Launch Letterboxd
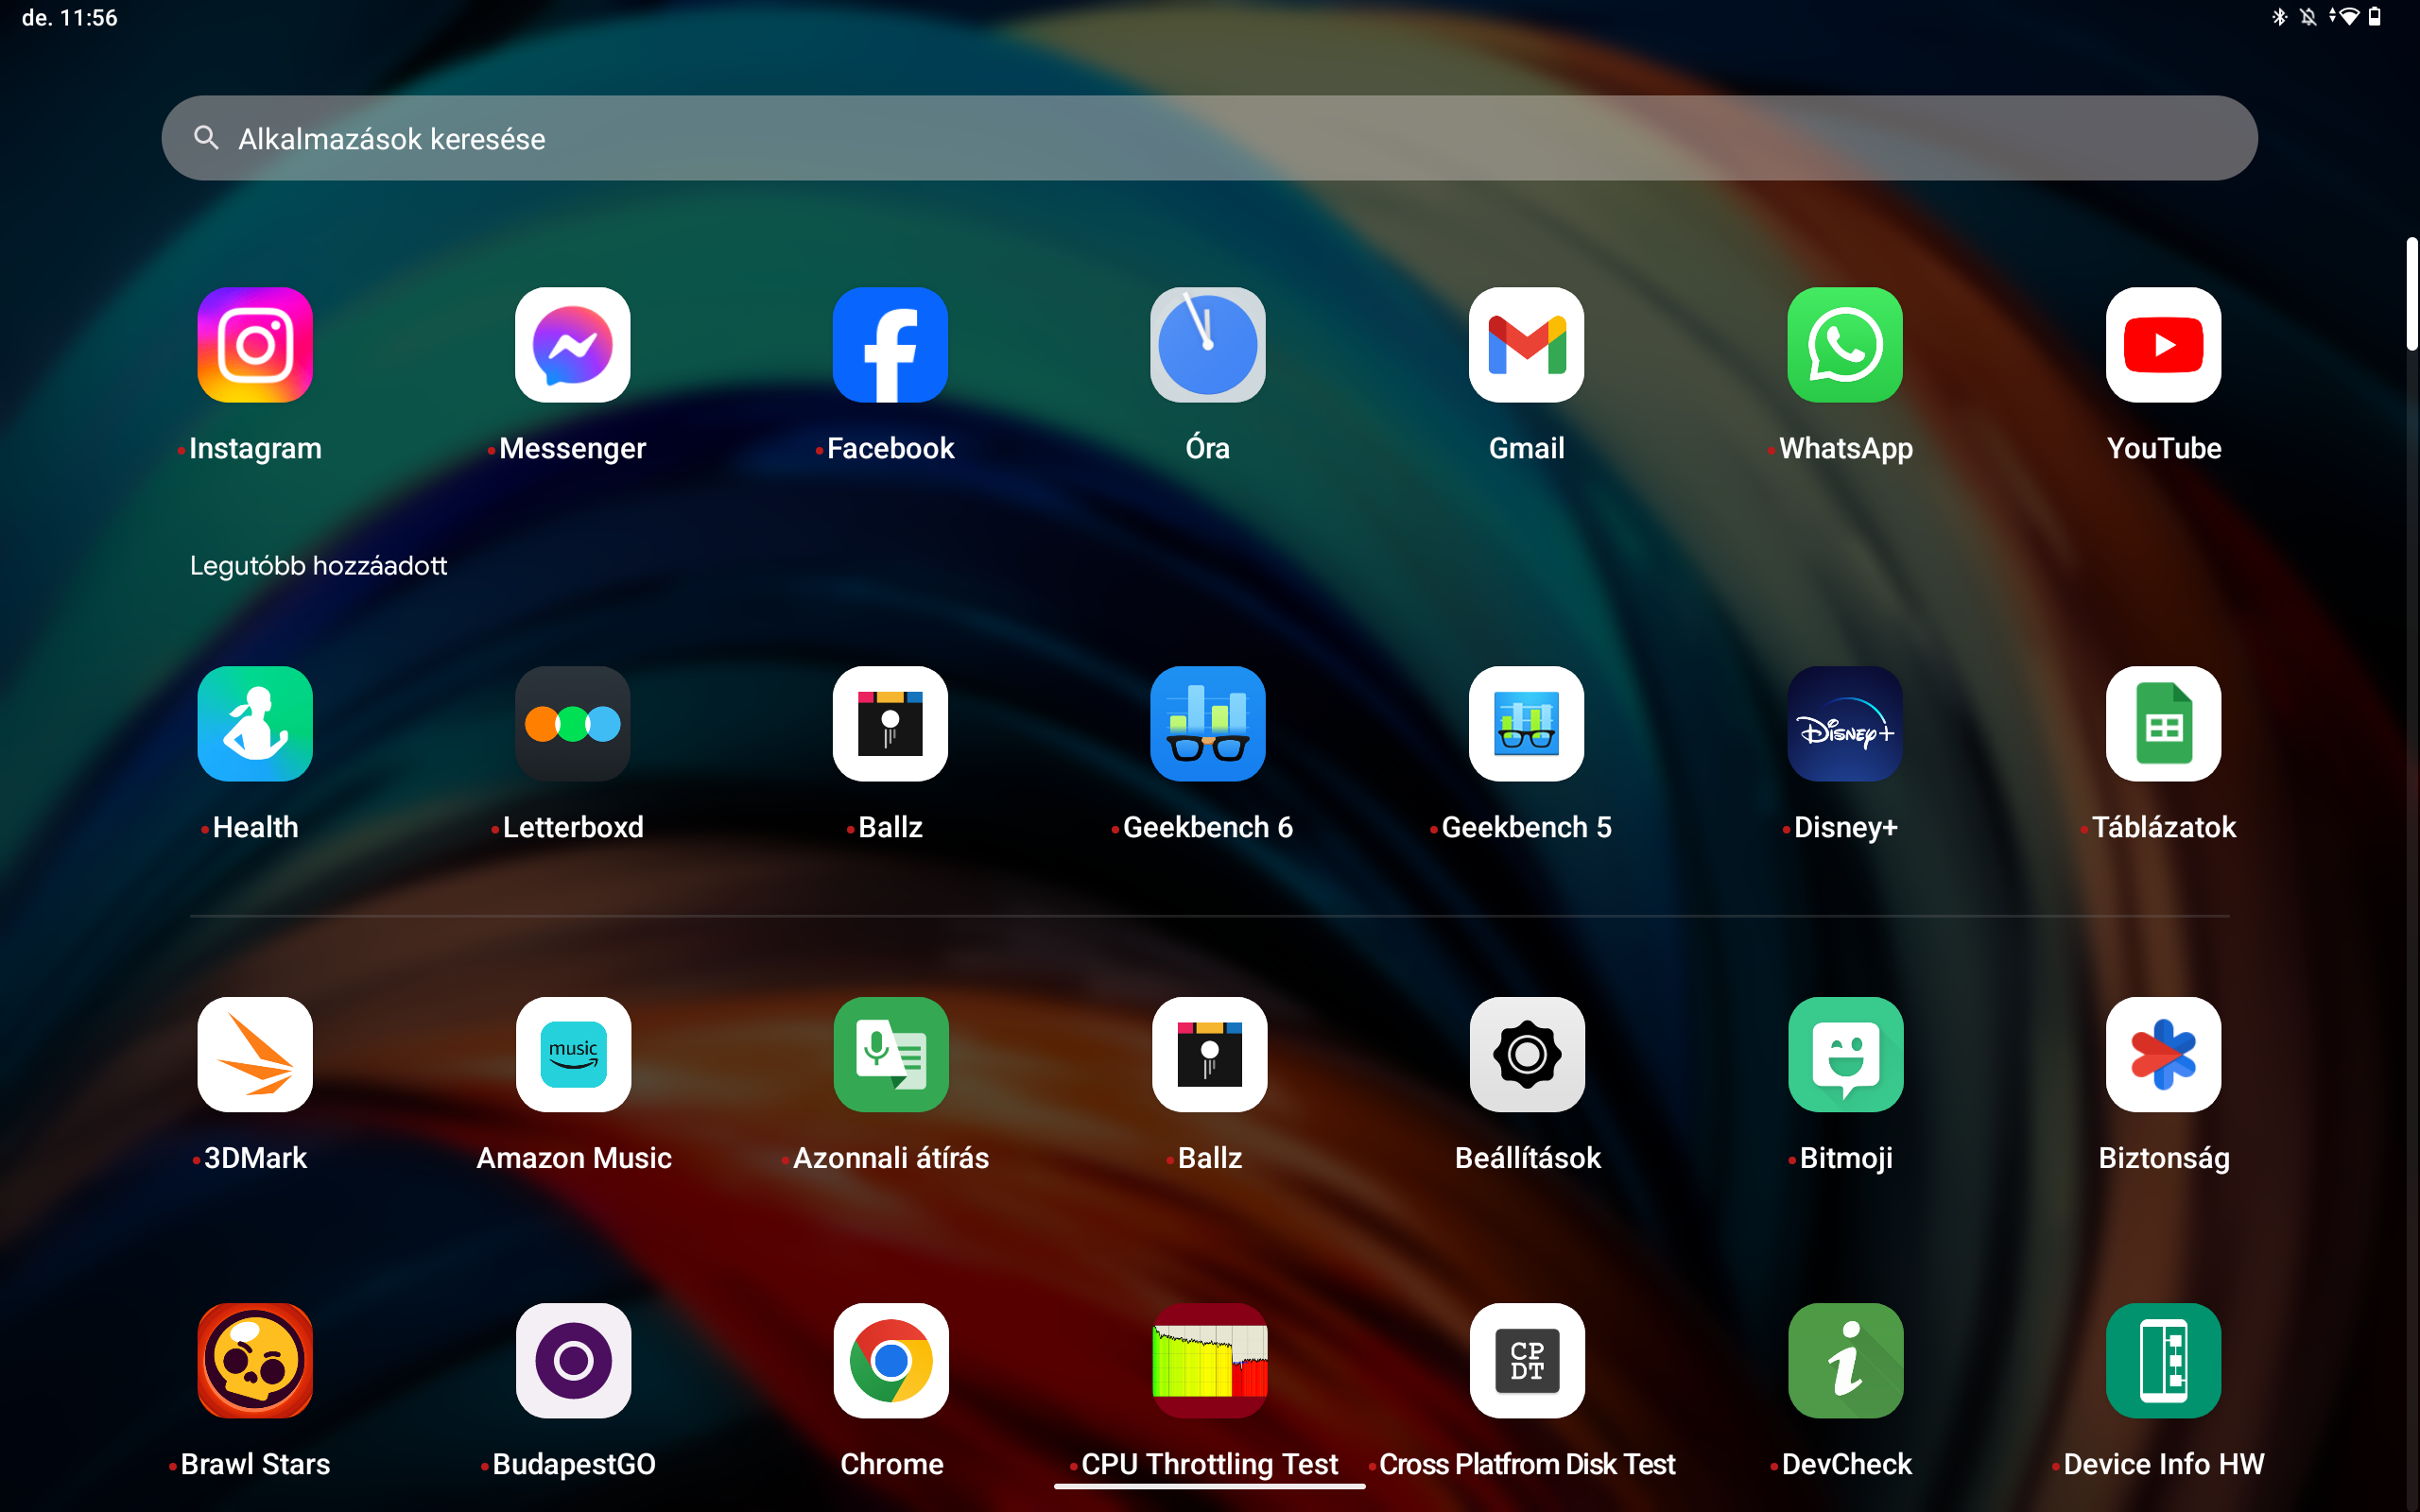Image resolution: width=2420 pixels, height=1512 pixels. (x=573, y=724)
